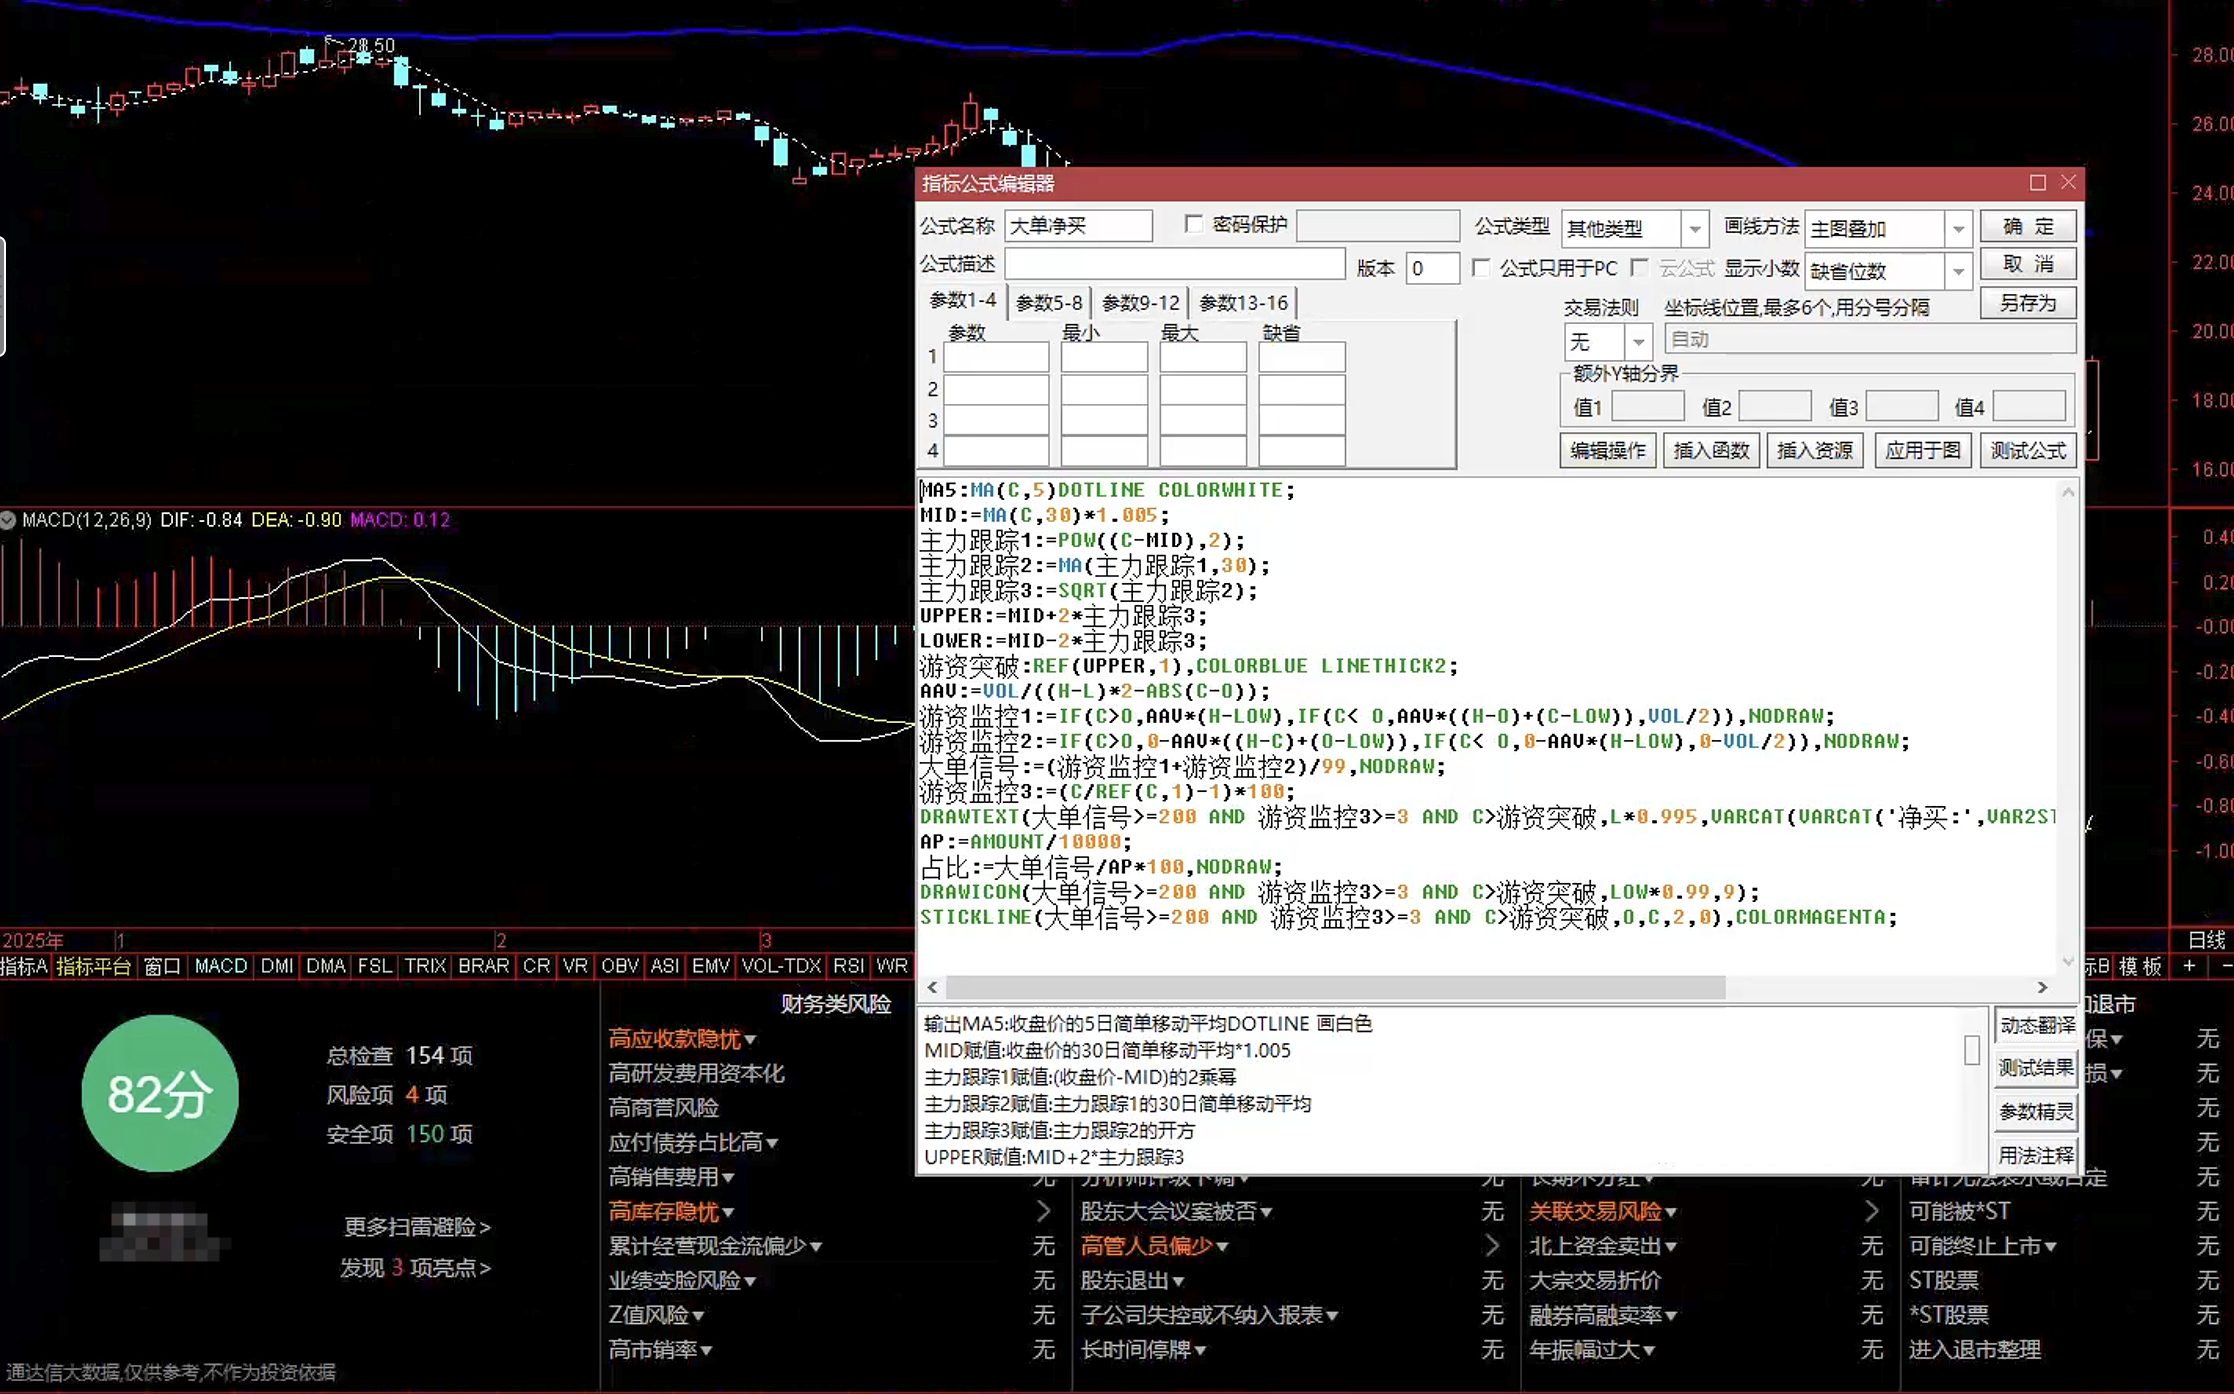
Task: Toggle the 云公式 checkbox
Action: (1638, 268)
